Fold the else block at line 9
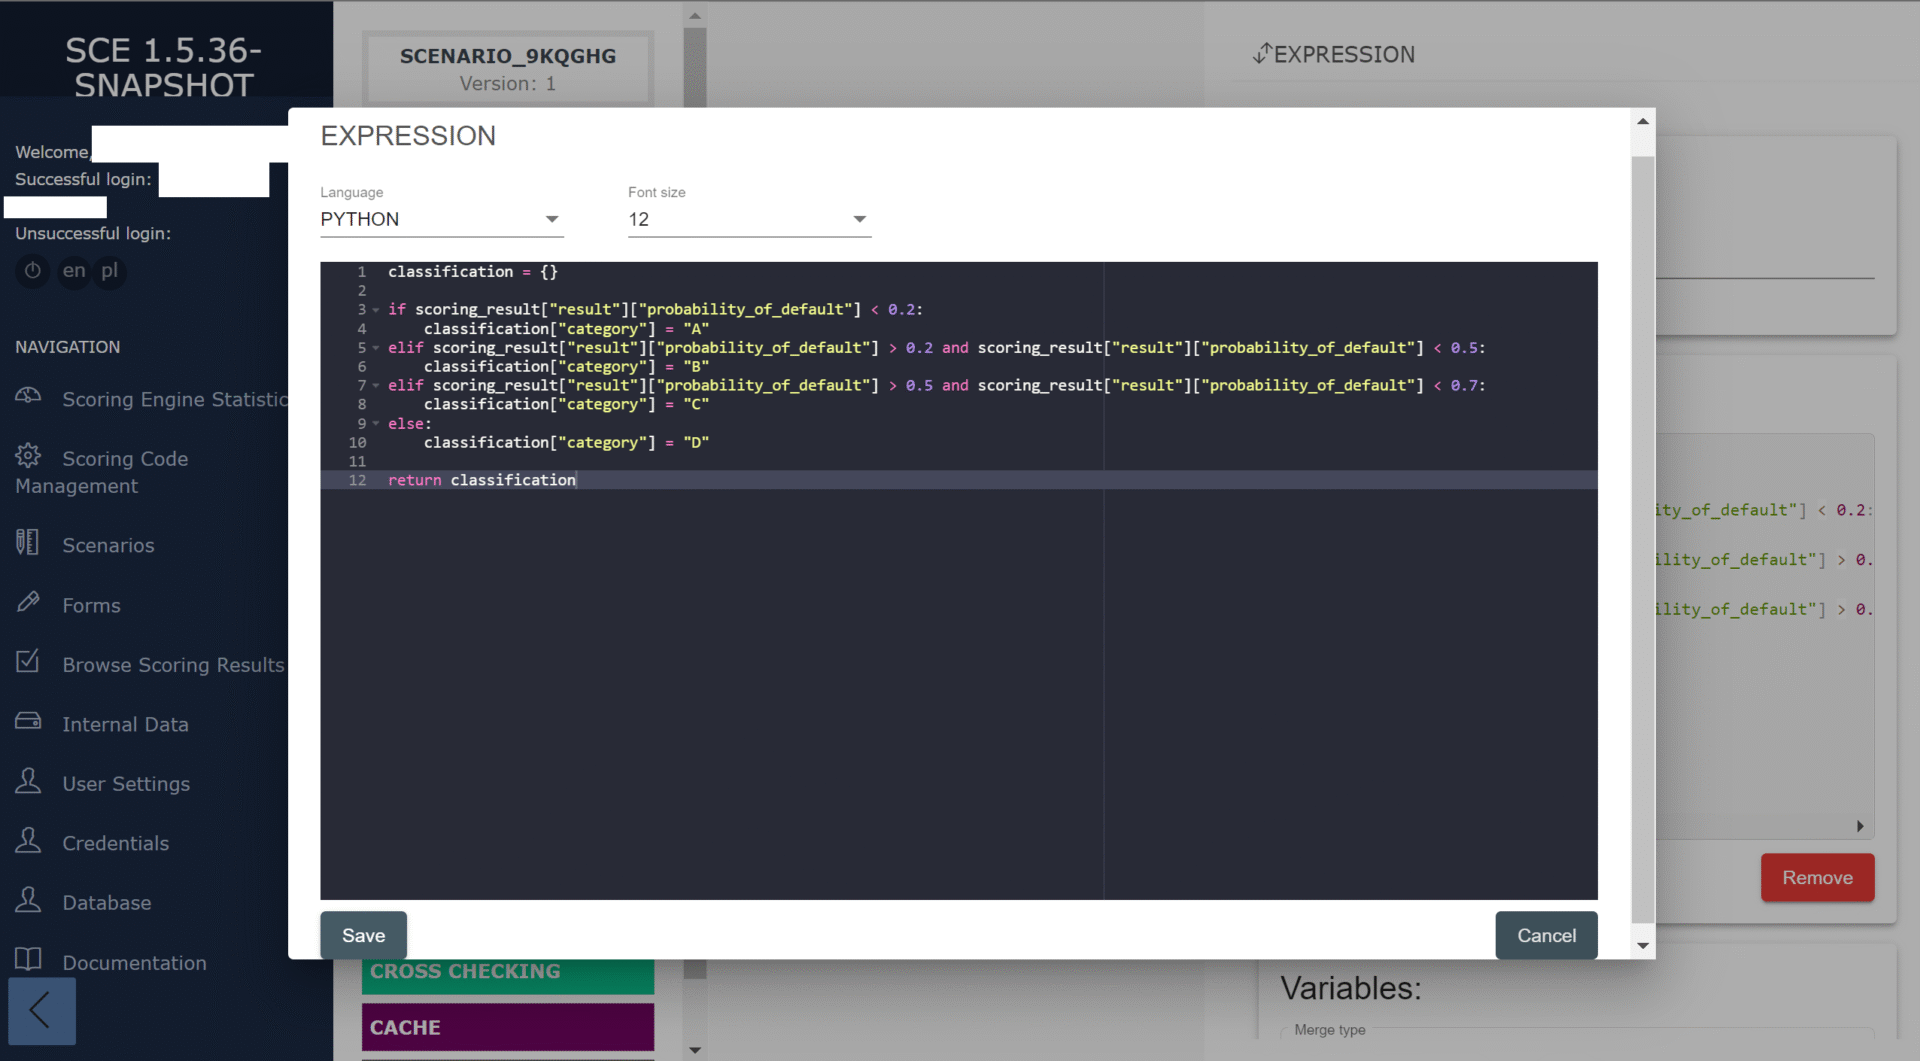Image resolution: width=1920 pixels, height=1061 pixels. click(376, 424)
